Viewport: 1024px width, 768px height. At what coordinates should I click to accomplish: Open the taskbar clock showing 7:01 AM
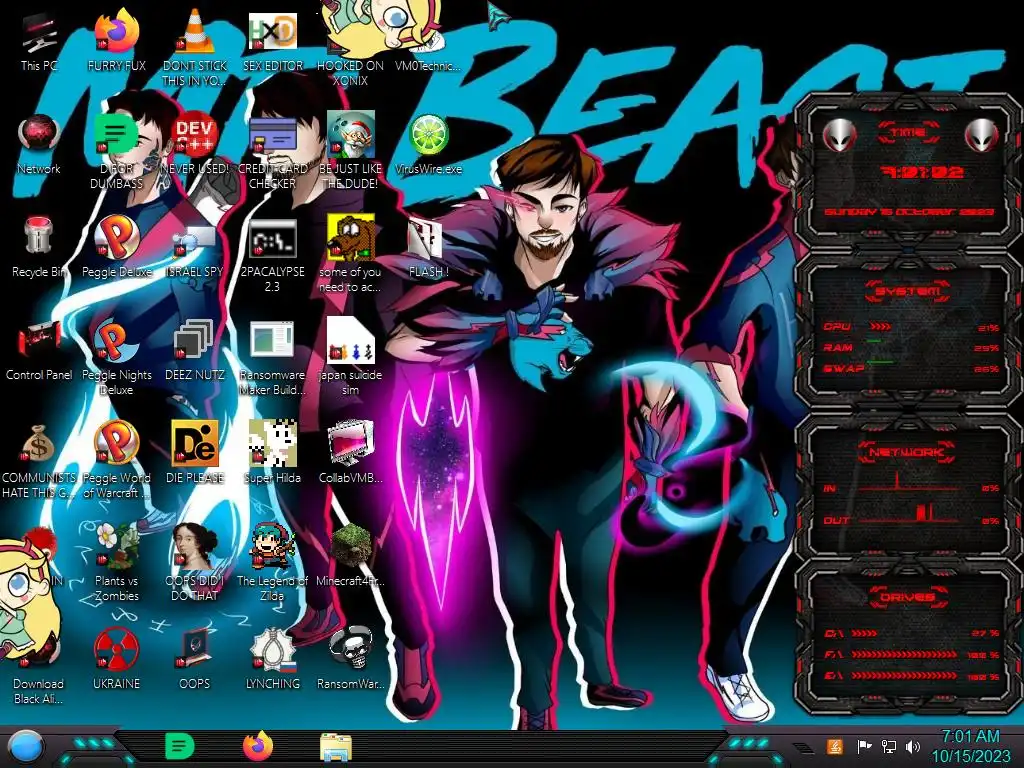pos(970,746)
